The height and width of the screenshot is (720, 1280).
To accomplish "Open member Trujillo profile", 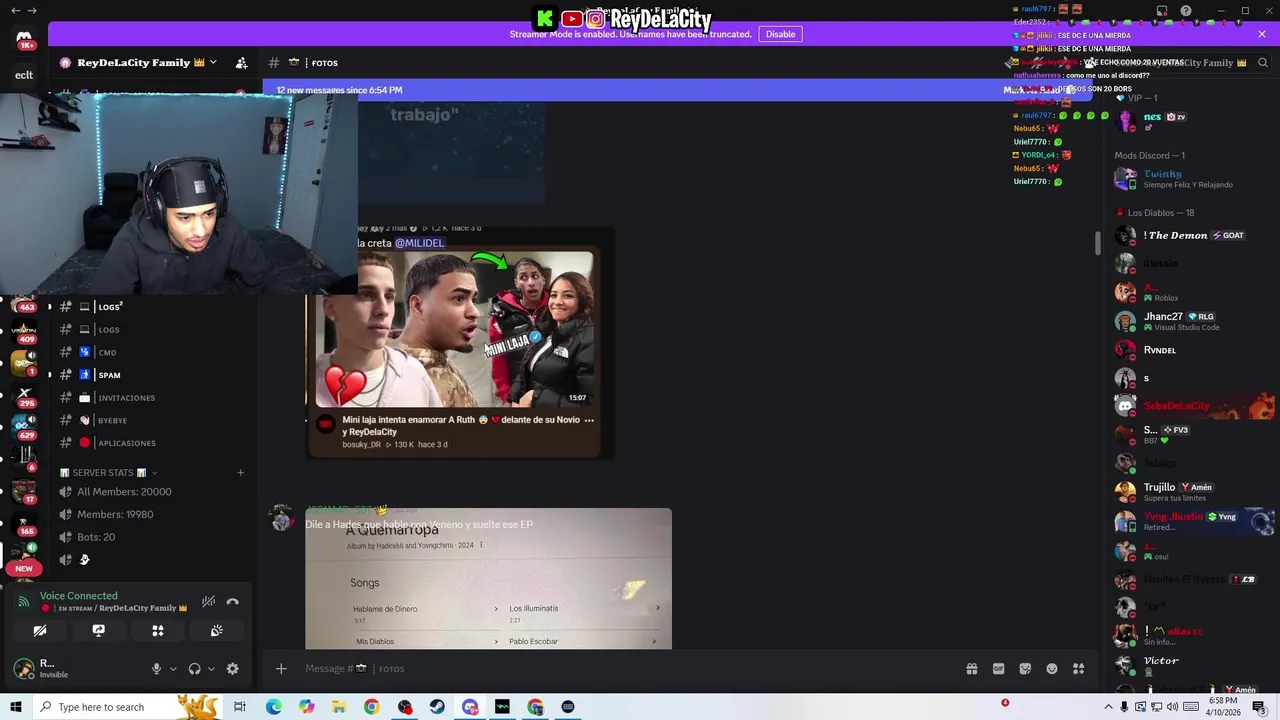I will (x=1190, y=492).
